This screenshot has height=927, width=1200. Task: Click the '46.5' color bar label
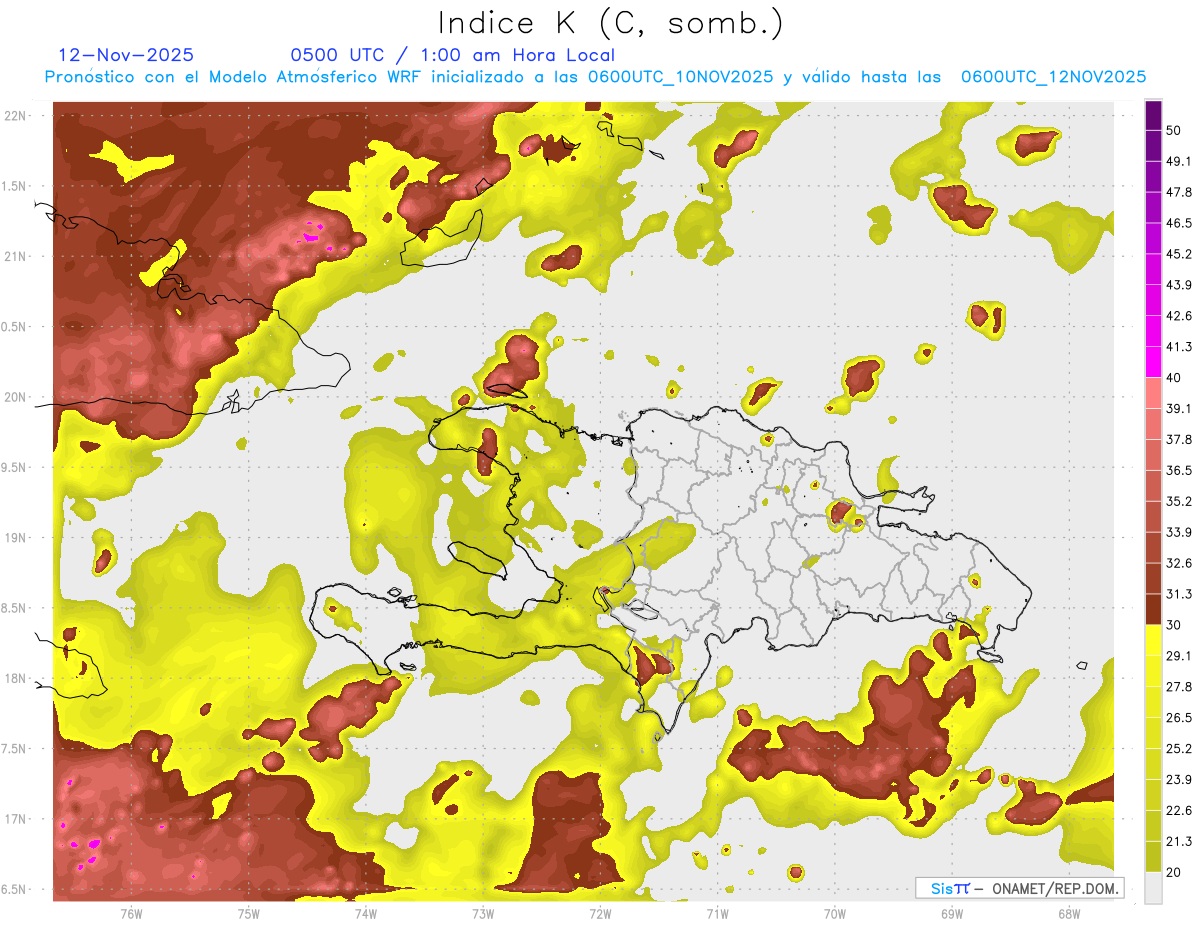pos(1178,223)
